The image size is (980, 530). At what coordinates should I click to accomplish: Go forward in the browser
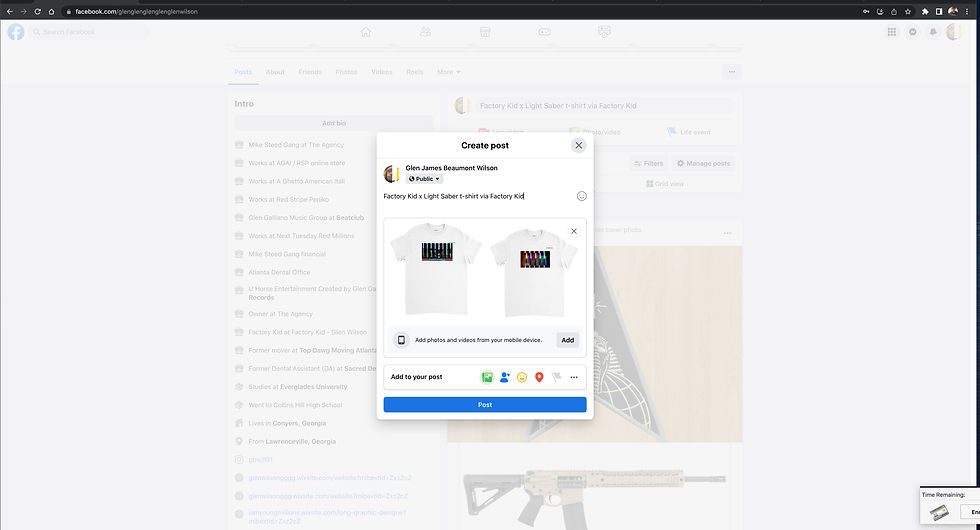23,11
